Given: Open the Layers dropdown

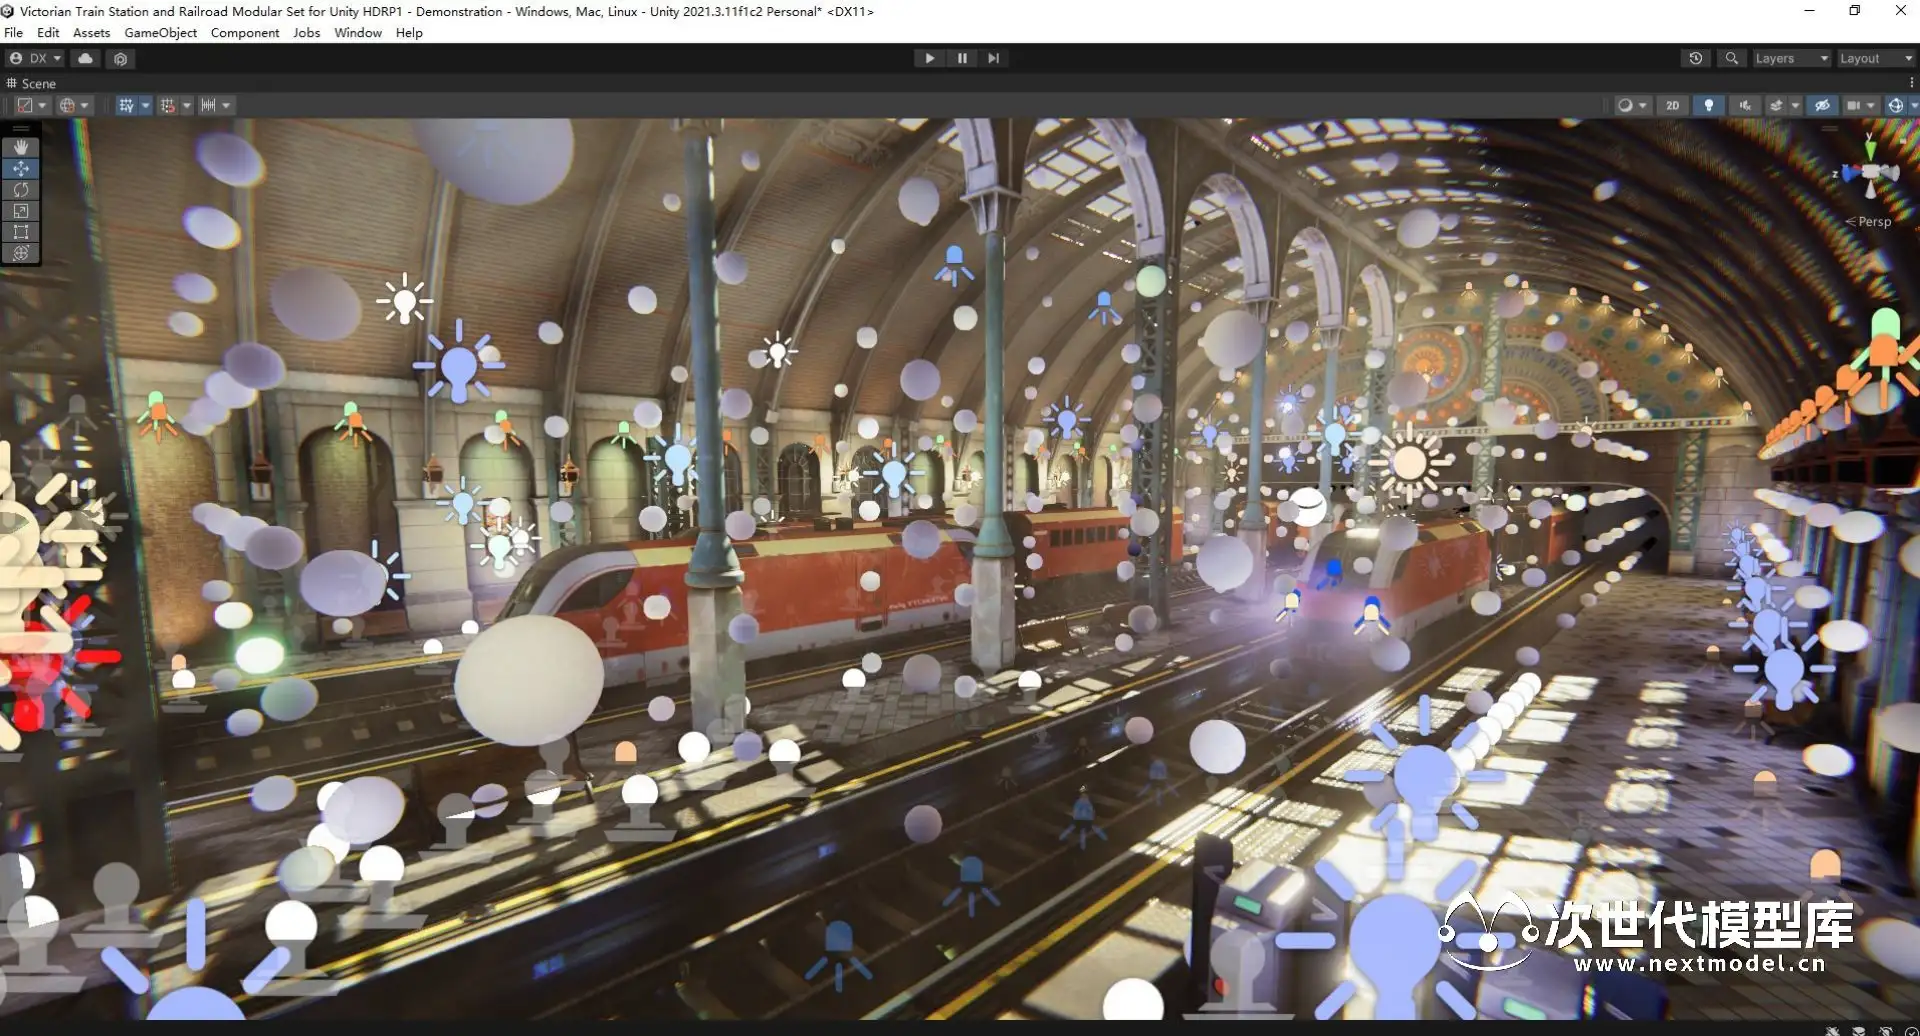Looking at the screenshot, I should pyautogui.click(x=1790, y=59).
